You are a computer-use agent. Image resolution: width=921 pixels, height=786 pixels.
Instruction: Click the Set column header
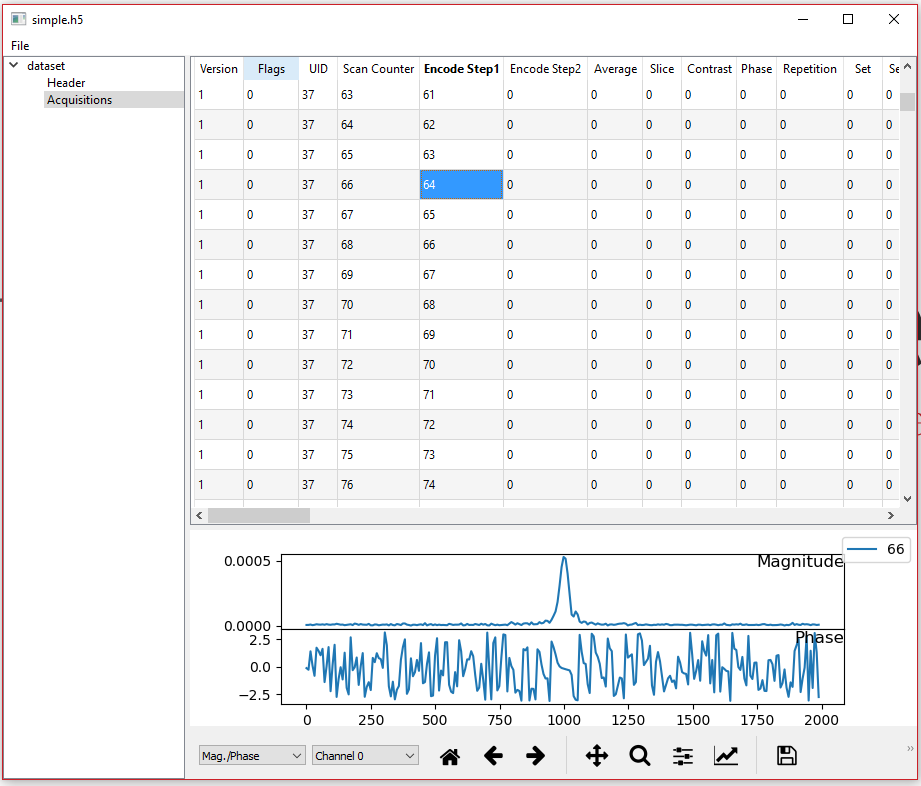pos(863,69)
